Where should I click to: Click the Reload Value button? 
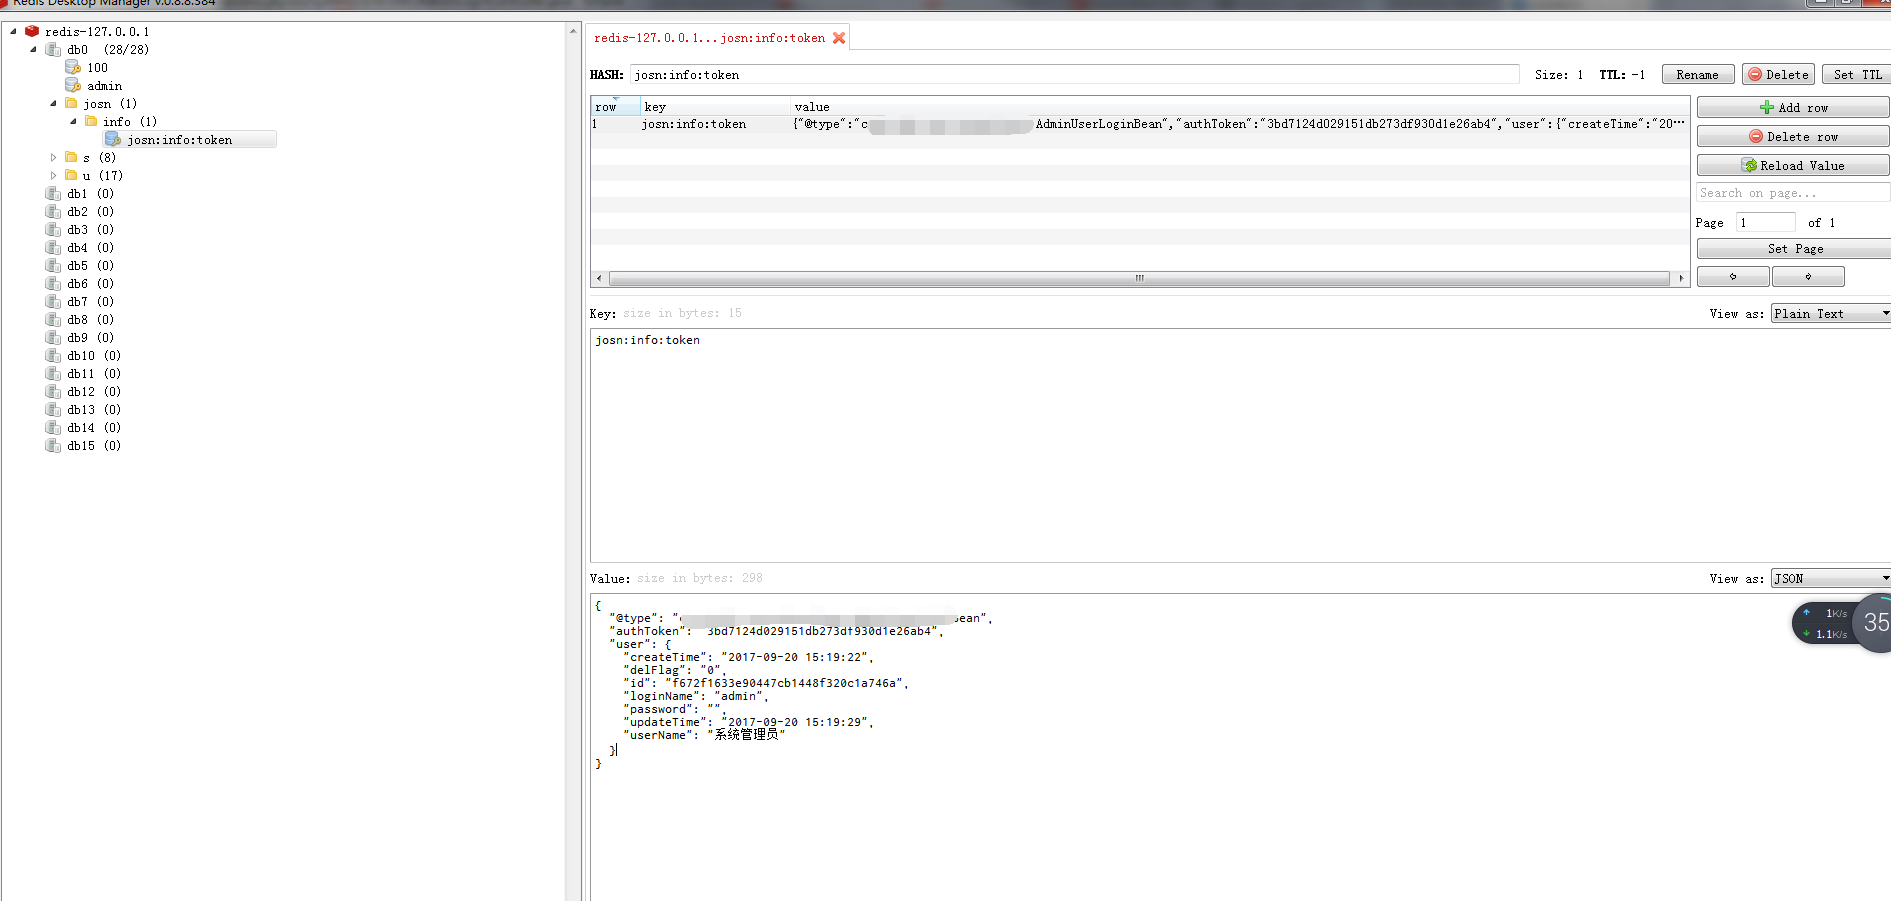[x=1793, y=165]
